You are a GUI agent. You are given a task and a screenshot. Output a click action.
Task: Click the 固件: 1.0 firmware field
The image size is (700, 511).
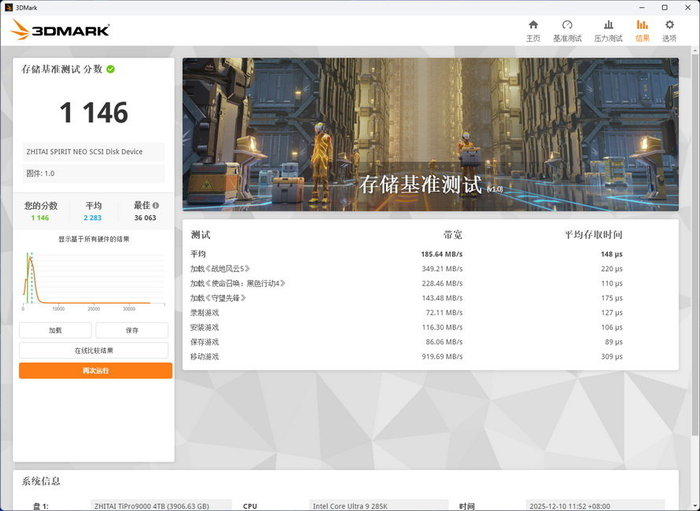click(x=94, y=174)
